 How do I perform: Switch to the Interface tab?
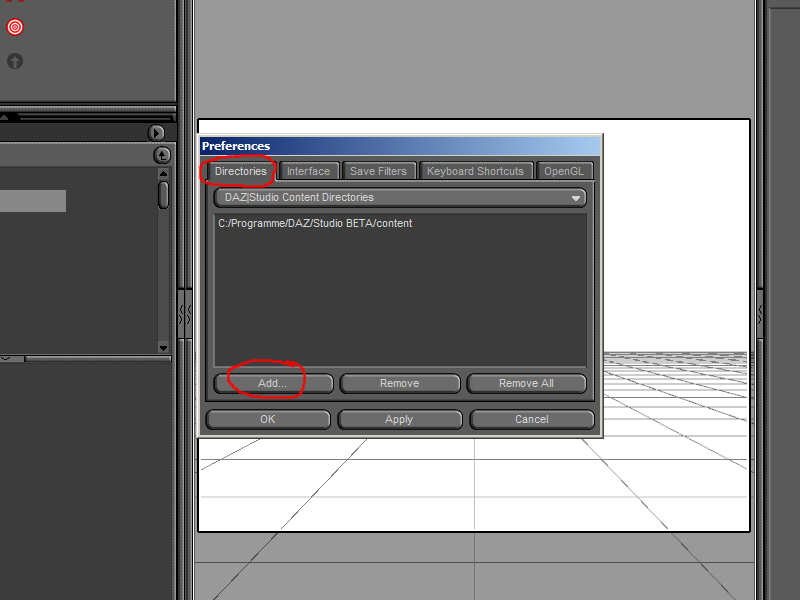point(308,171)
